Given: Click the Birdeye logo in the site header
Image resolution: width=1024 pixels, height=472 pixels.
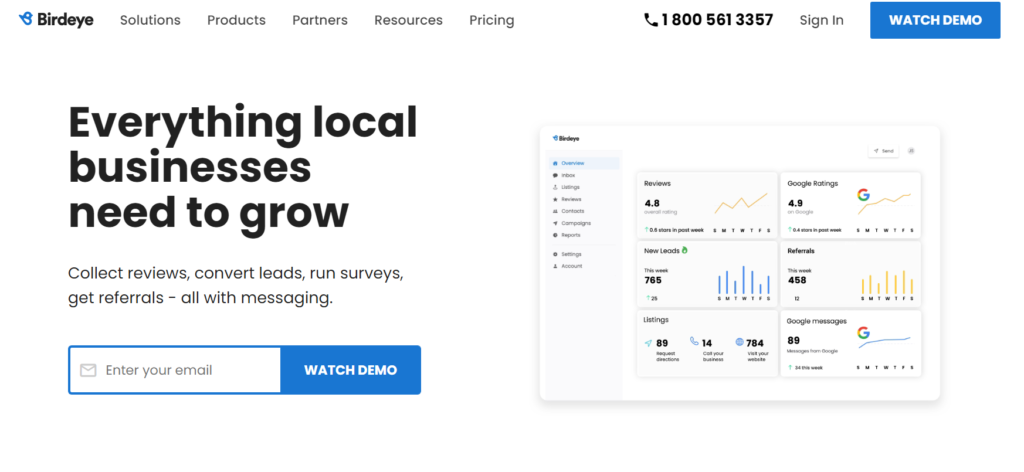Looking at the screenshot, I should (x=56, y=20).
